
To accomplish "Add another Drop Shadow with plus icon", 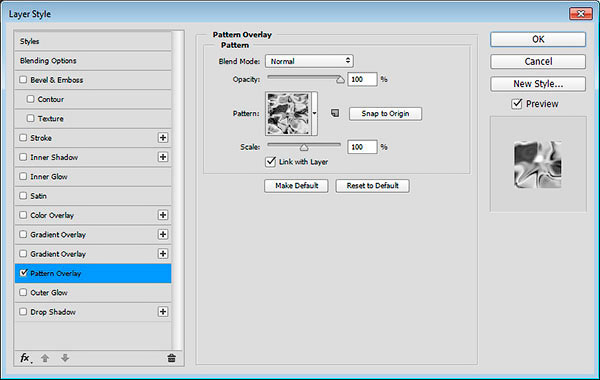I will pos(163,312).
